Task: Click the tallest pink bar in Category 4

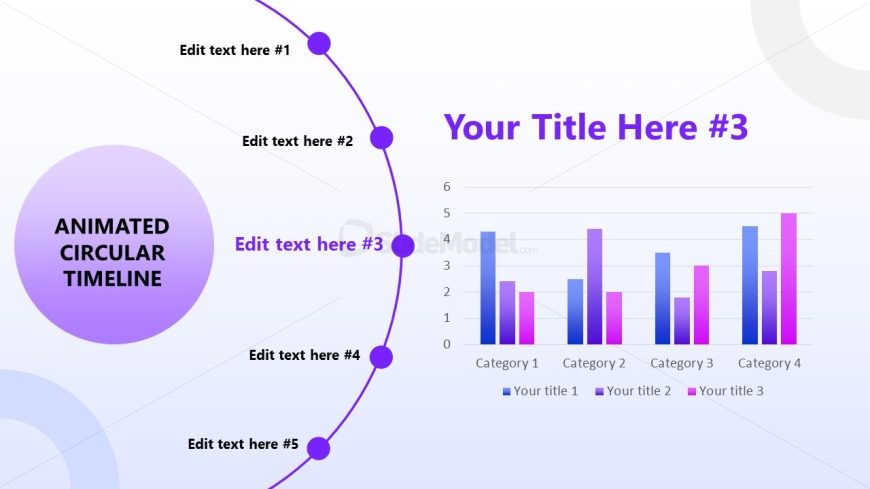Action: point(789,278)
